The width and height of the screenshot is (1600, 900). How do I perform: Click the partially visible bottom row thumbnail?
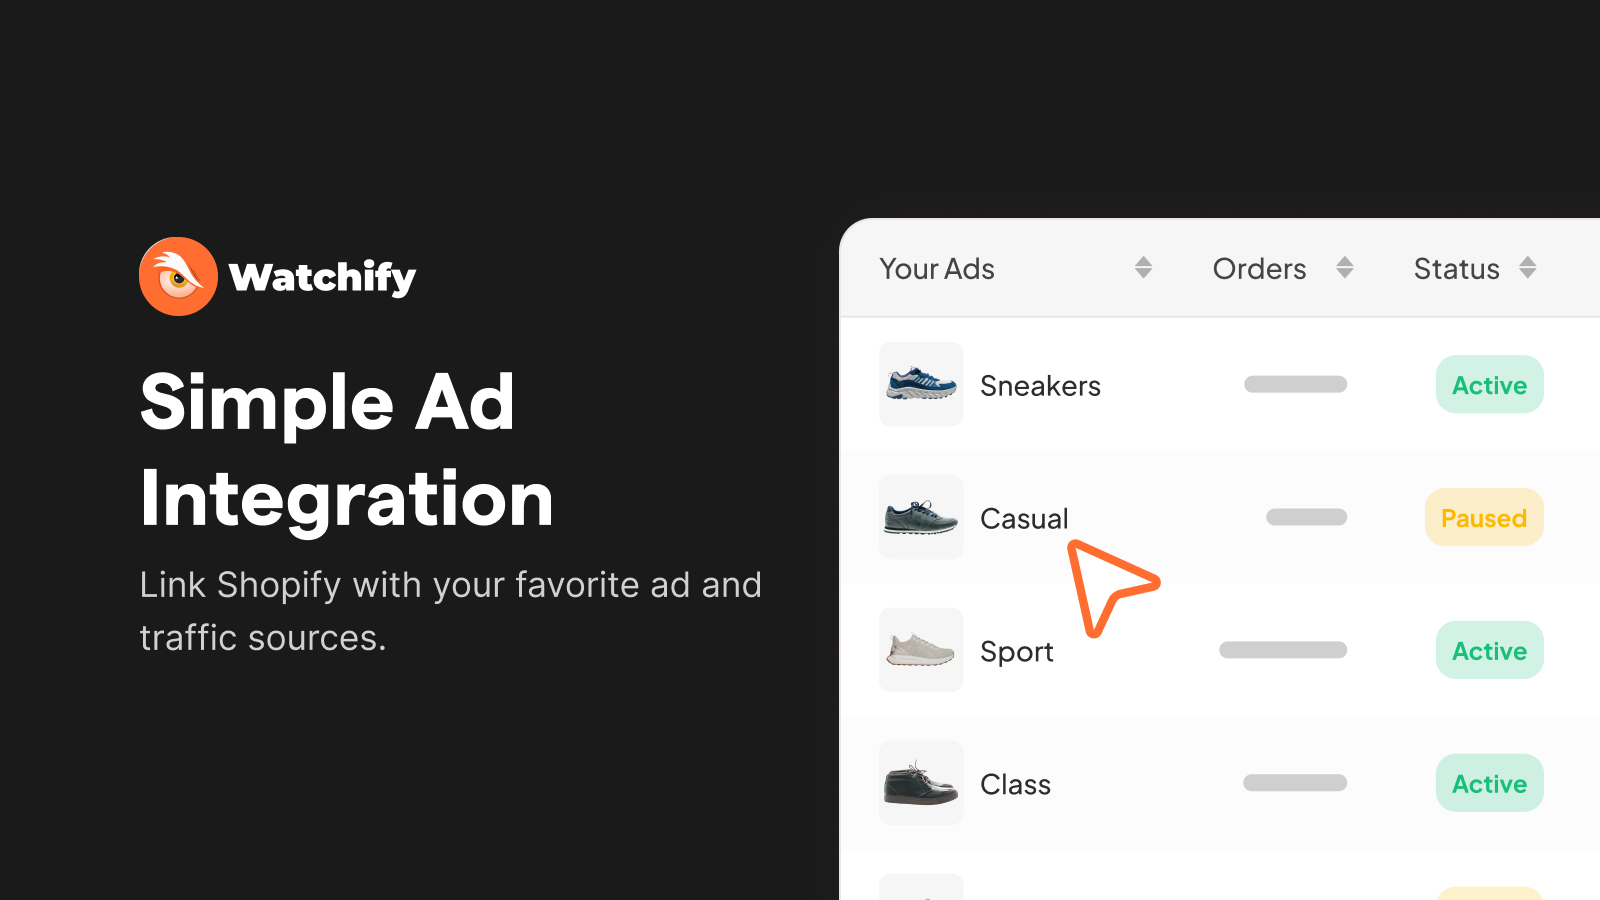pyautogui.click(x=920, y=890)
